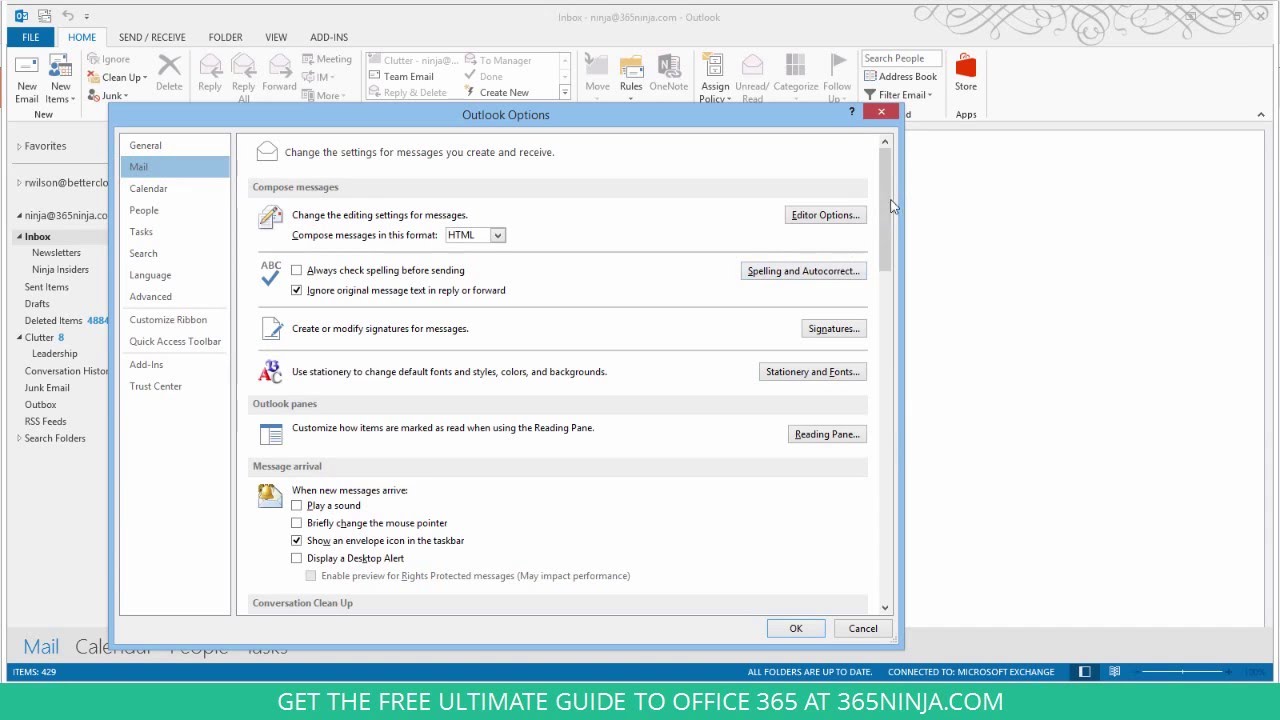Cancel the Outlook Options dialog
This screenshot has height=720, width=1280.
coord(863,629)
